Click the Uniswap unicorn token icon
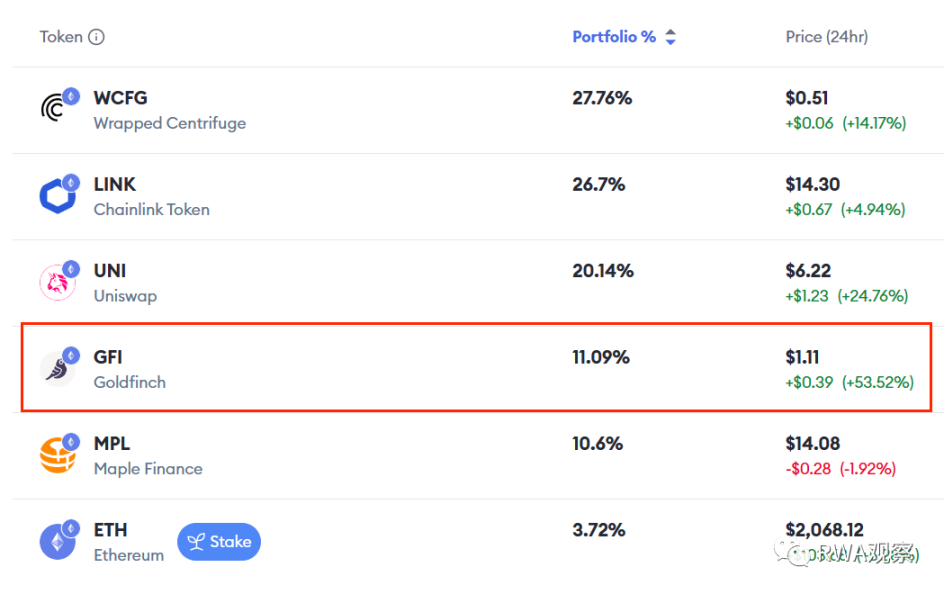 click(x=57, y=282)
